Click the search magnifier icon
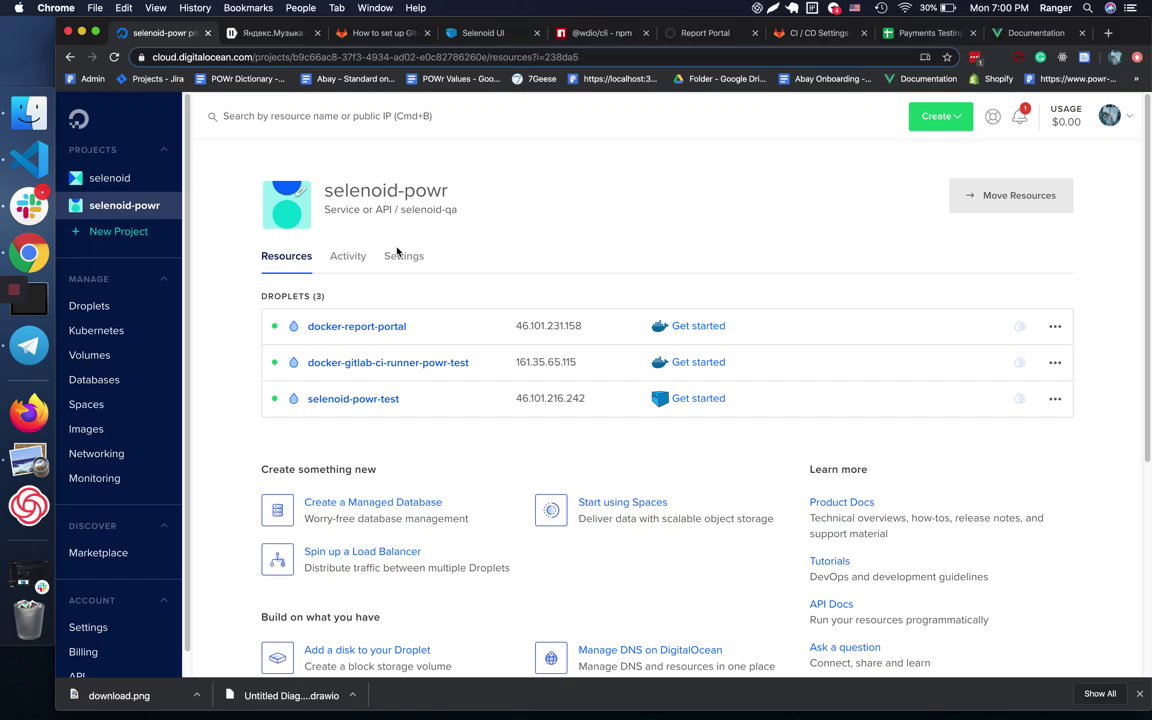 [x=212, y=117]
